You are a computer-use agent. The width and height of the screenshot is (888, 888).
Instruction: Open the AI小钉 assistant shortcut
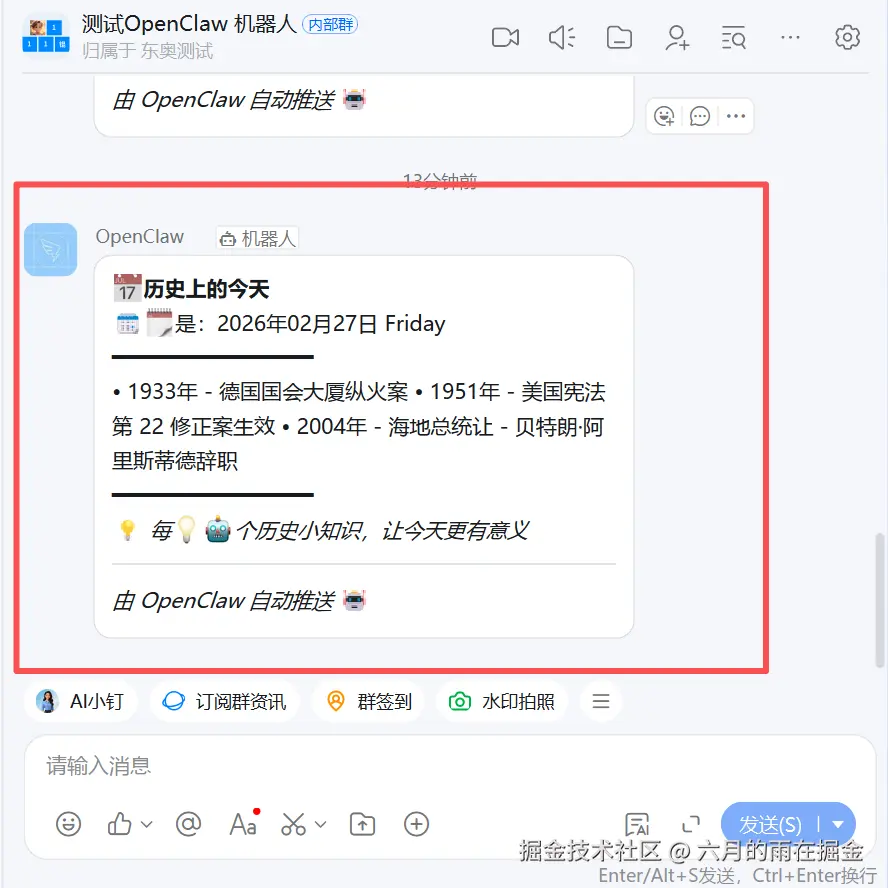[80, 701]
